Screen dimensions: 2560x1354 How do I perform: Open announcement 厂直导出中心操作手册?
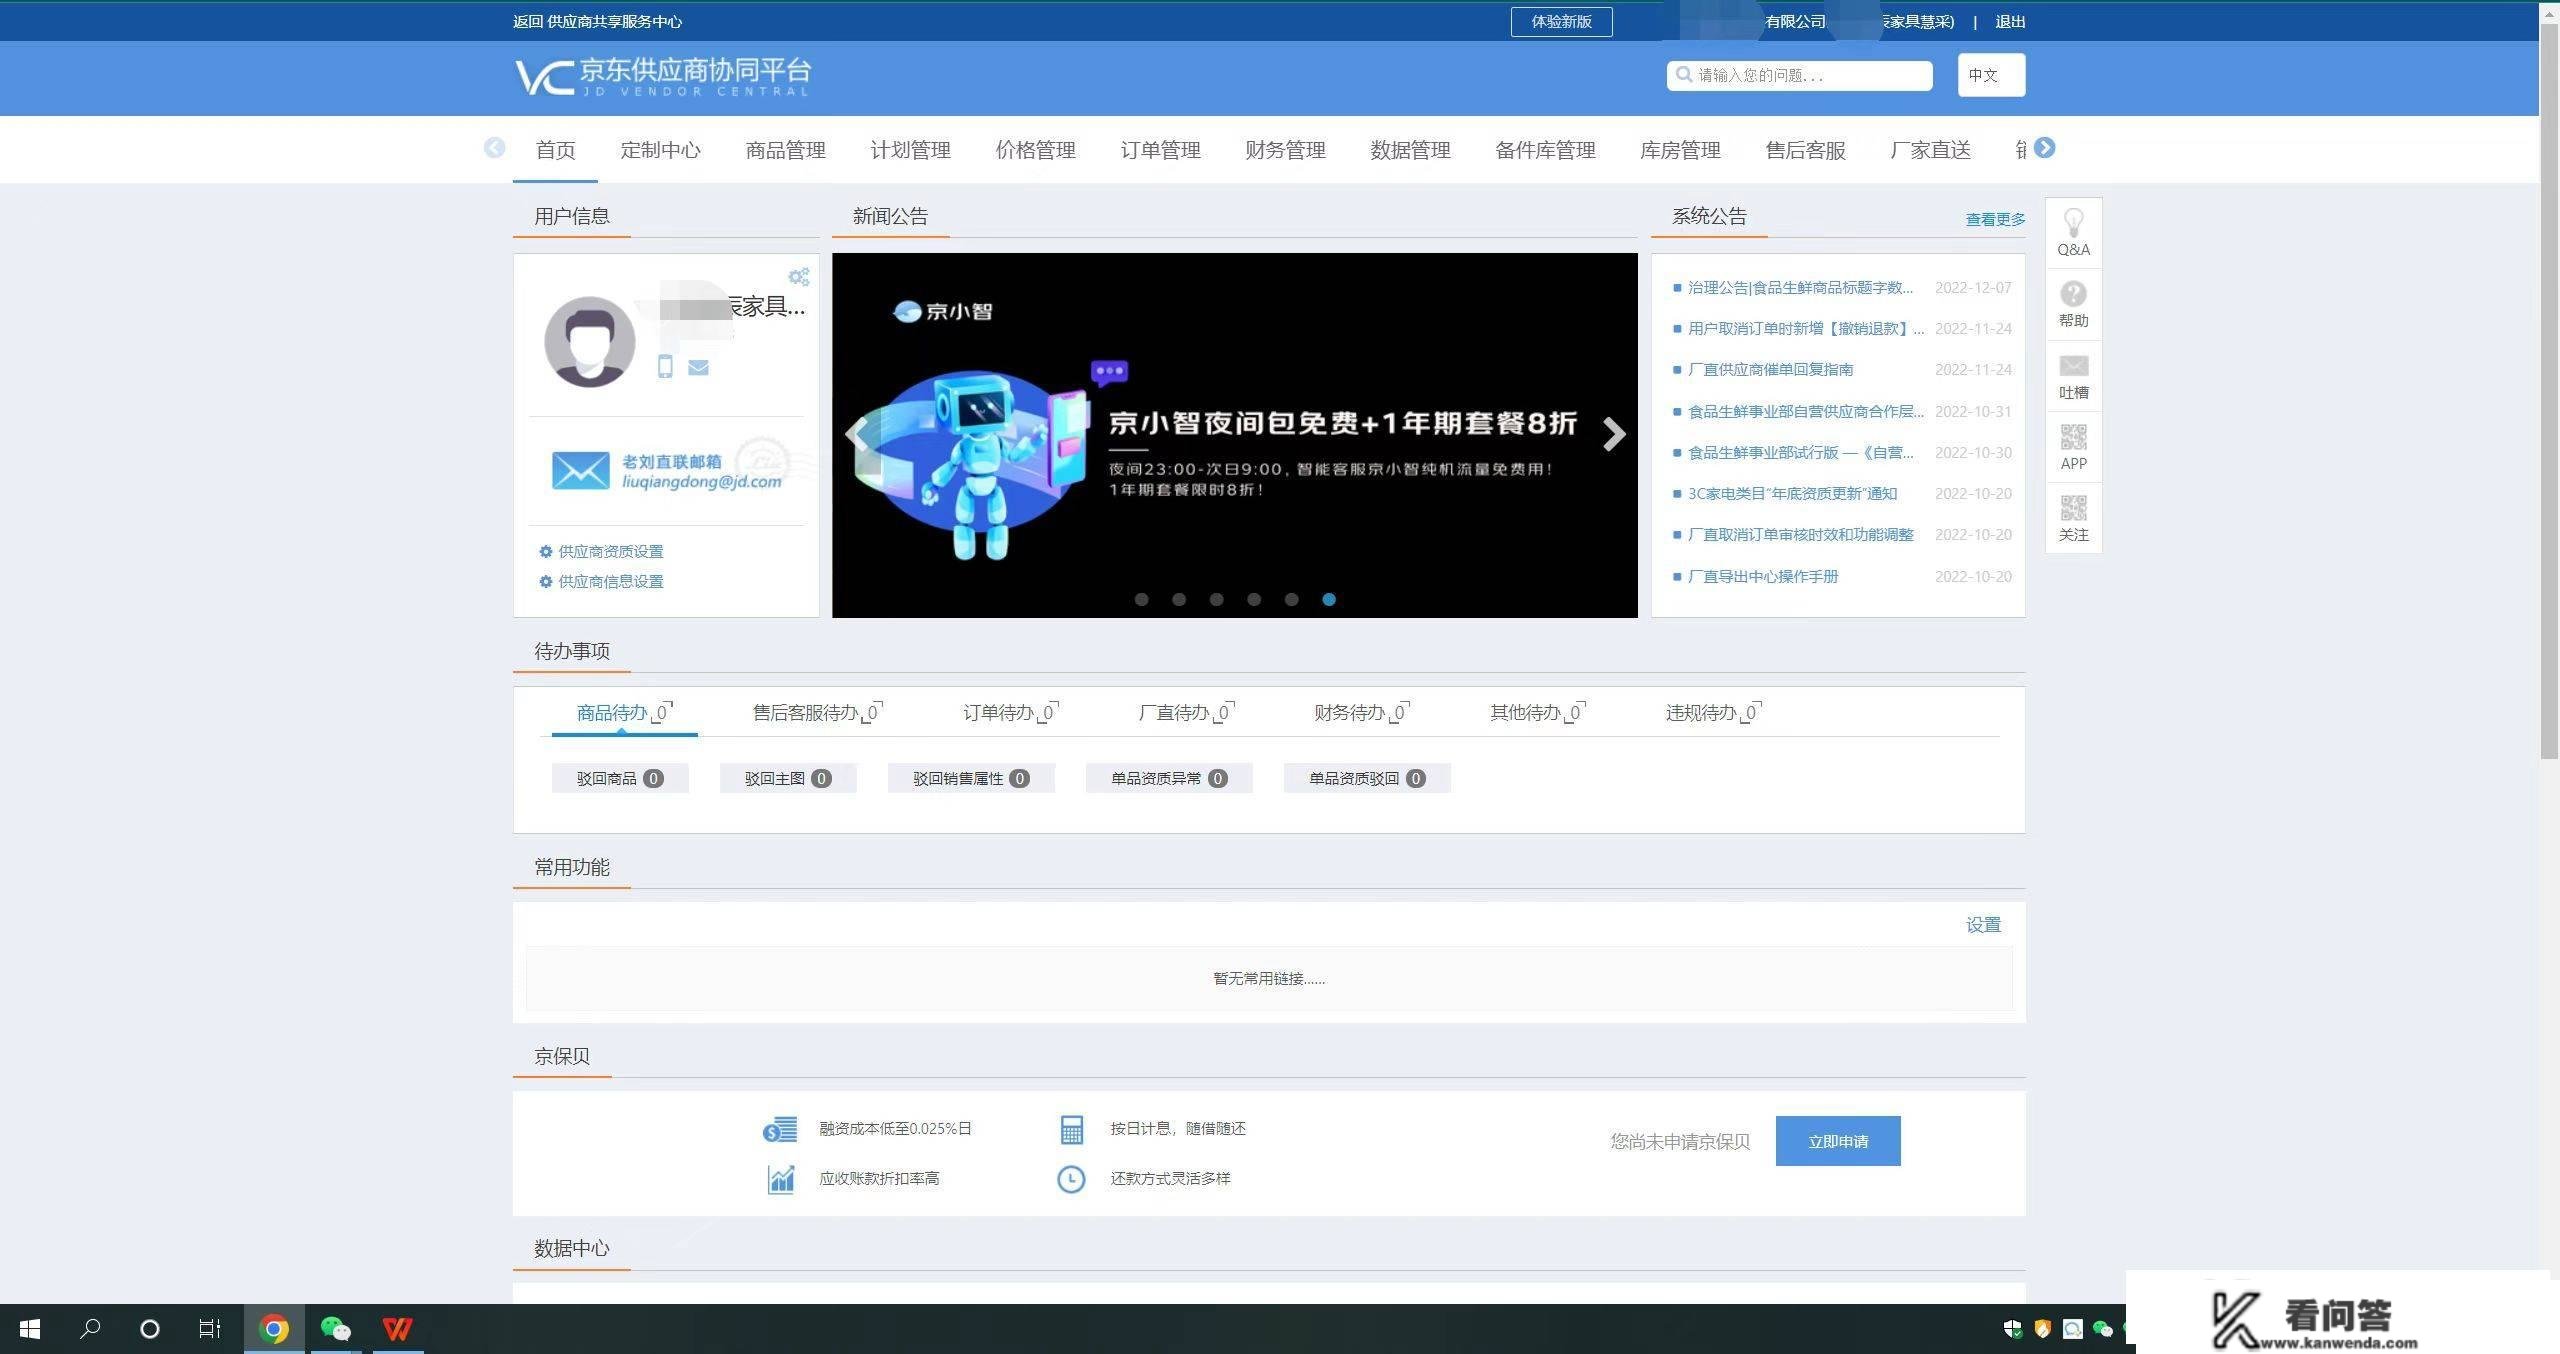click(x=1763, y=576)
